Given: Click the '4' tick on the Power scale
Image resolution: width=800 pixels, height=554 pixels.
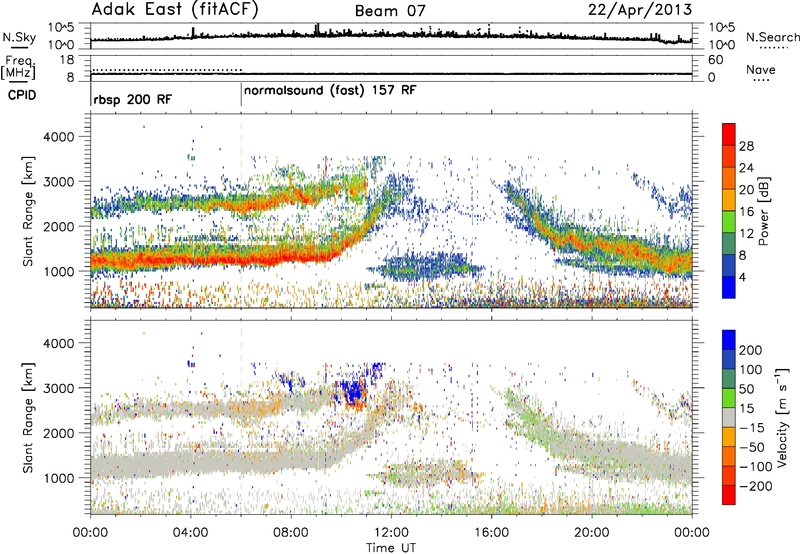Looking at the screenshot, I should (743, 277).
